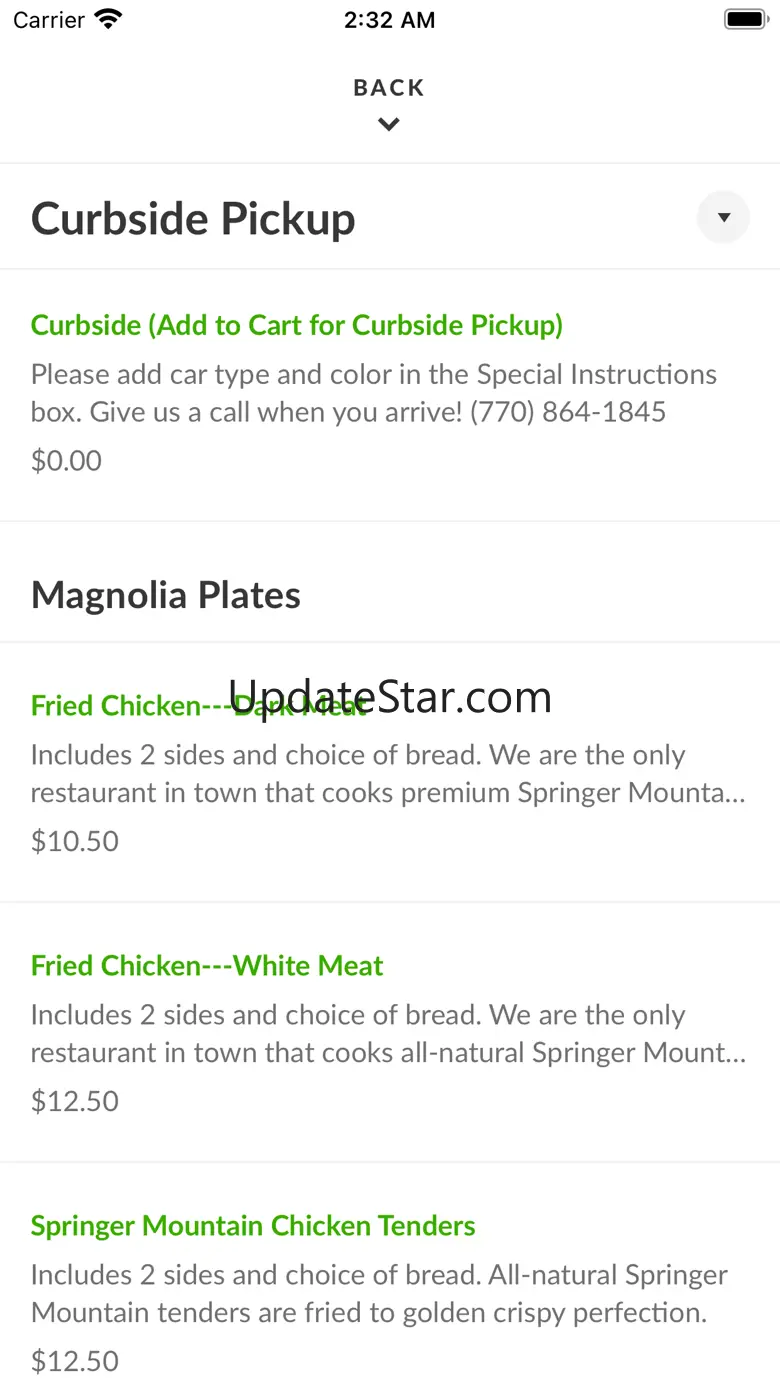This screenshot has height=1387, width=780.
Task: Tap the Chicken Tenders description text
Action: 379,1294
